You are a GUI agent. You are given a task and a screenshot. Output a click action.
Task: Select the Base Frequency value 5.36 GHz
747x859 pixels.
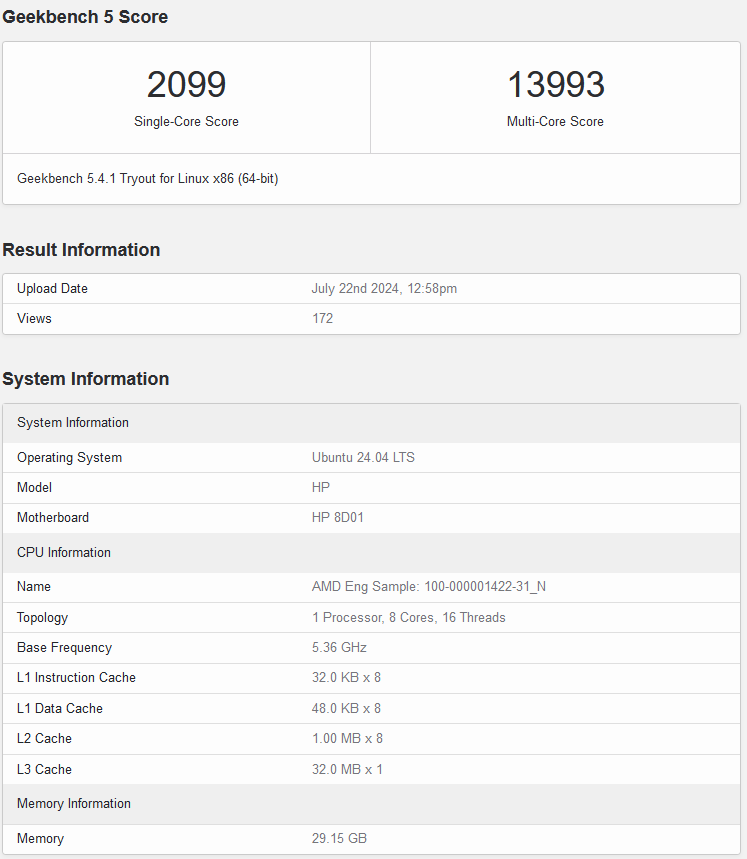tap(340, 648)
